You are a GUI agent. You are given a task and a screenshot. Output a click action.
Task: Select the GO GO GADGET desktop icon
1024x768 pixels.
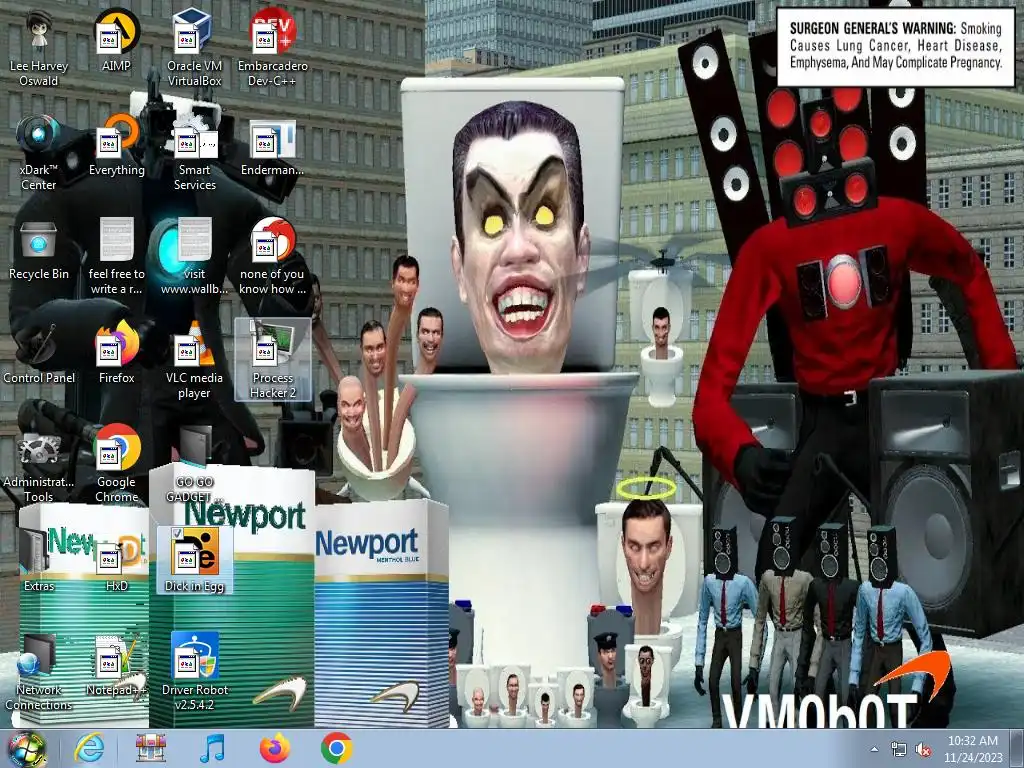[195, 464]
